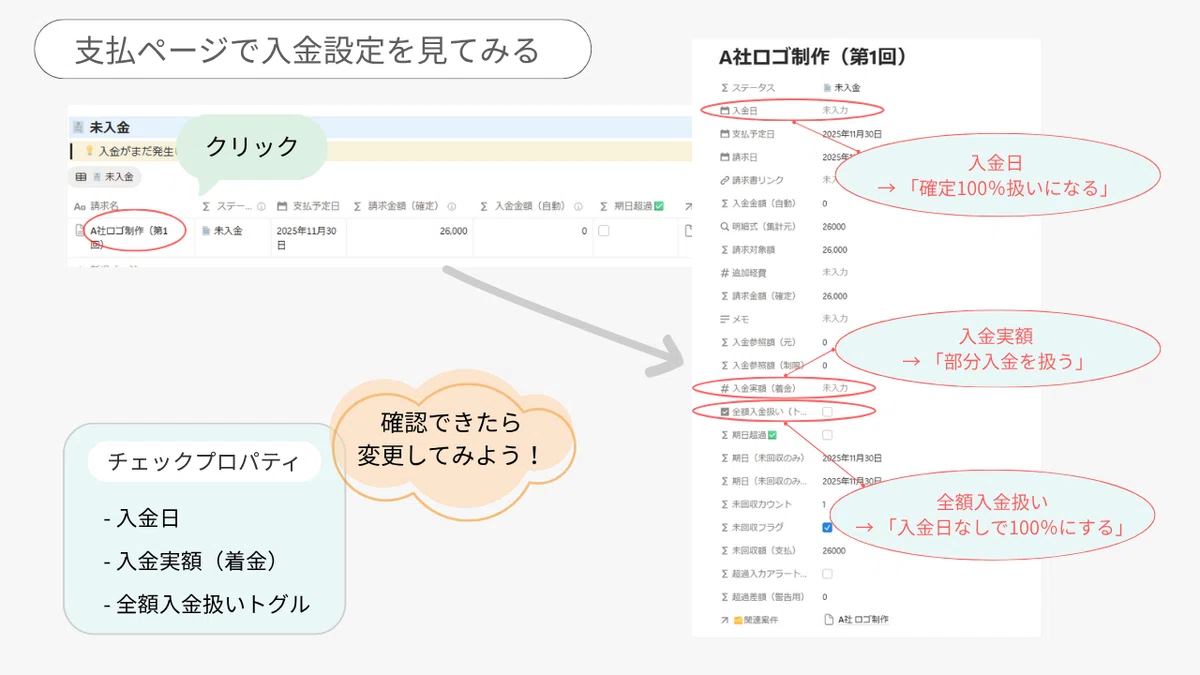Click the calendar icon of 入金日 property

click(725, 111)
